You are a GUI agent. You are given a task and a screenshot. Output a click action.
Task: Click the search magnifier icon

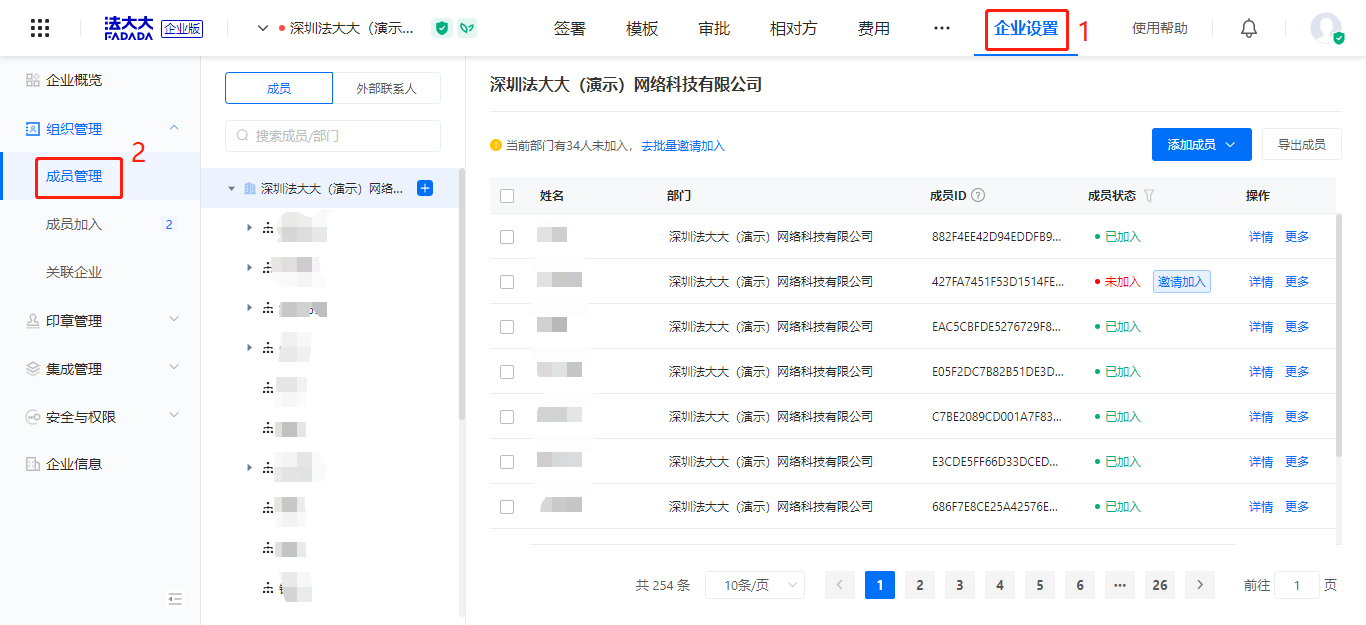coord(243,136)
